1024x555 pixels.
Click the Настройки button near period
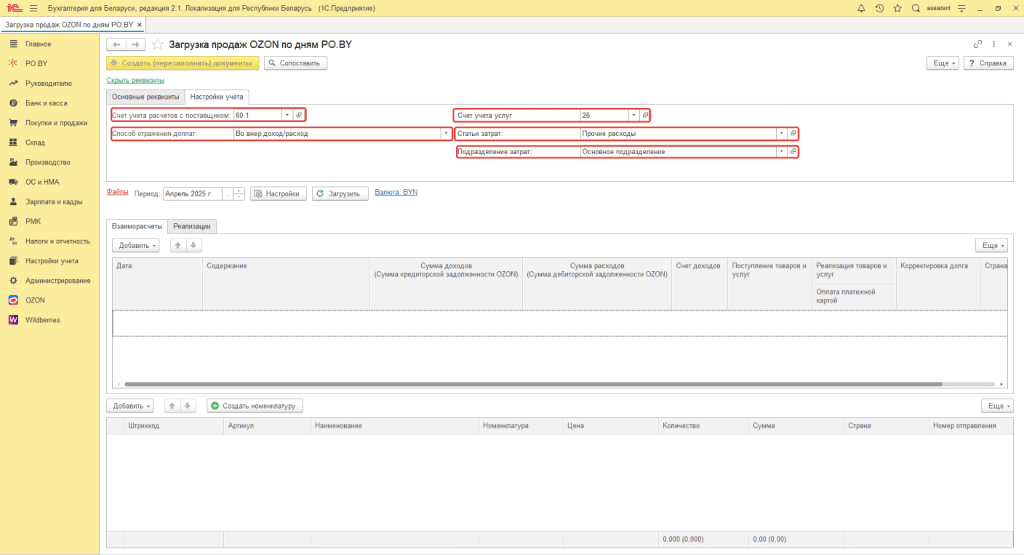278,194
